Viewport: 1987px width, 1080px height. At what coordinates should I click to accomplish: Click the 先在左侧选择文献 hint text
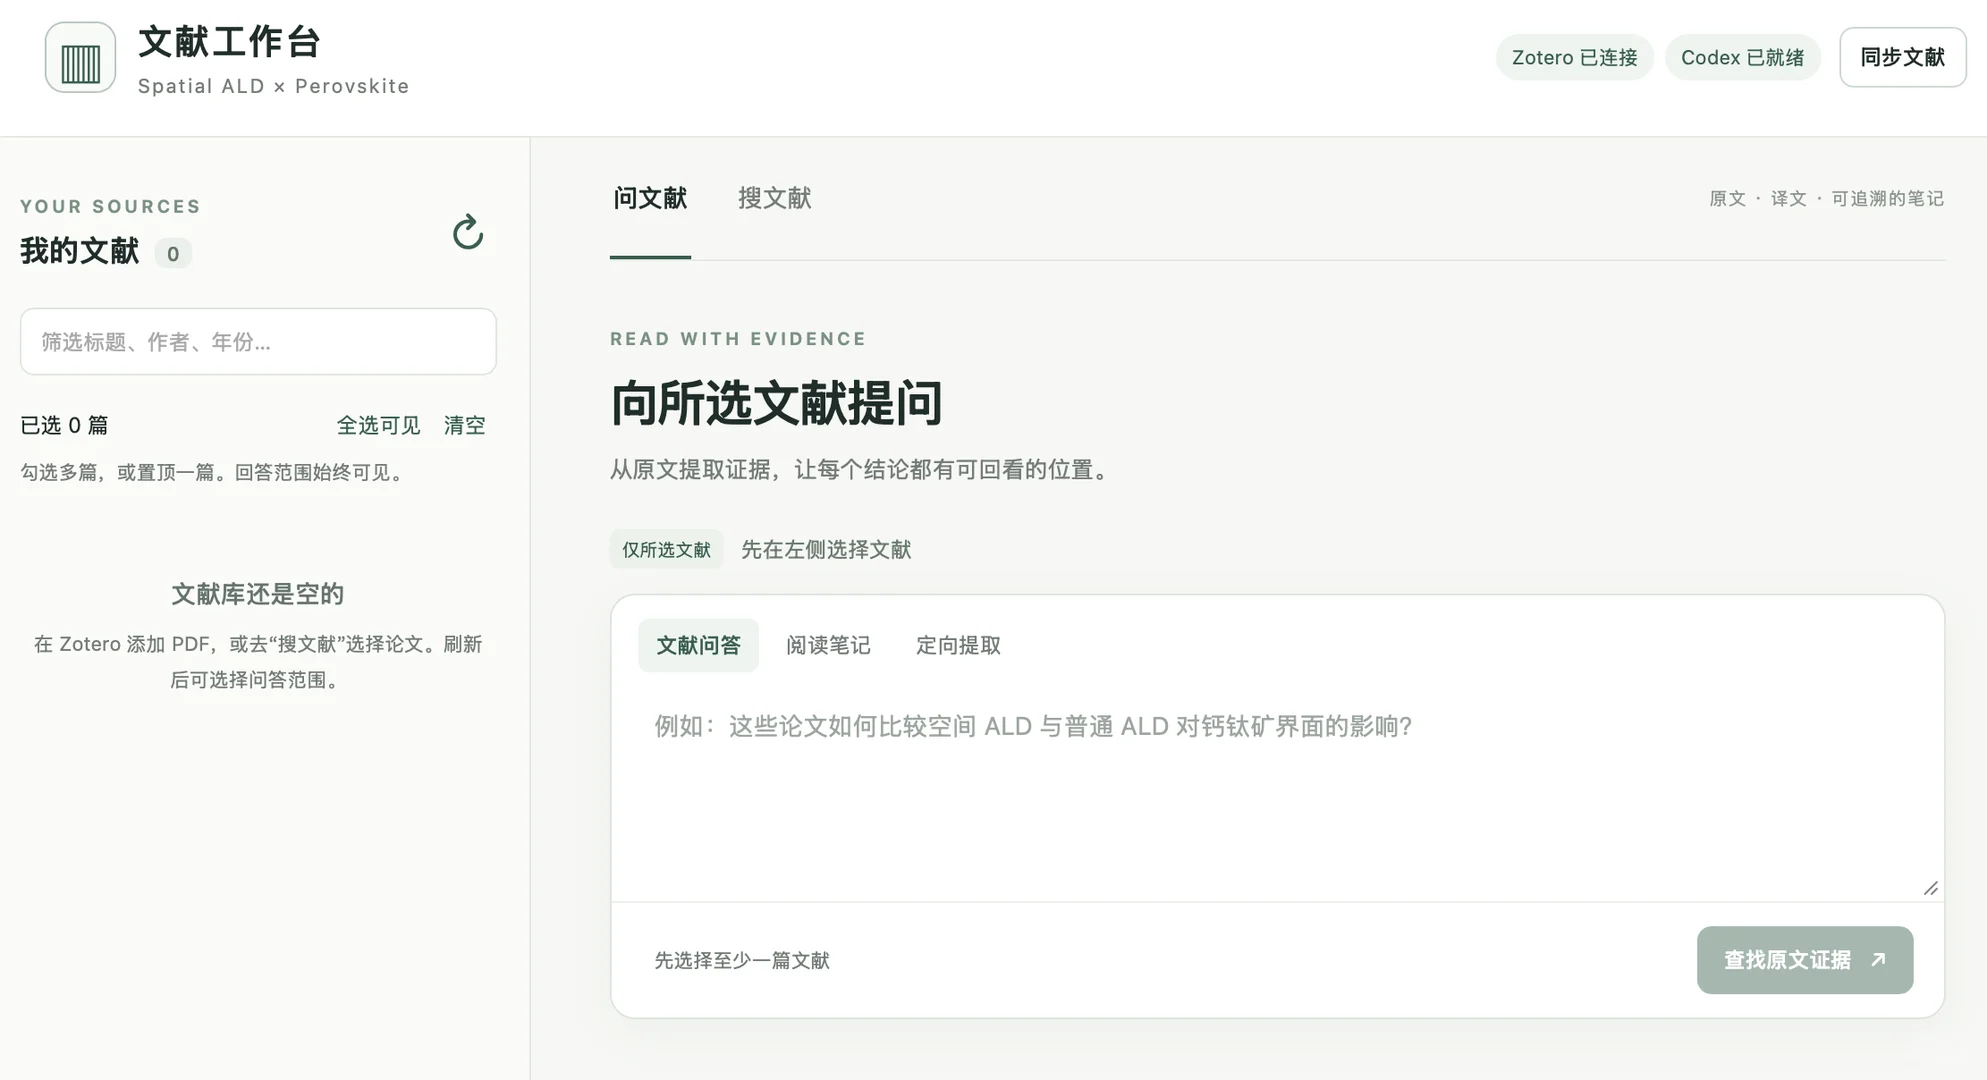pyautogui.click(x=826, y=549)
